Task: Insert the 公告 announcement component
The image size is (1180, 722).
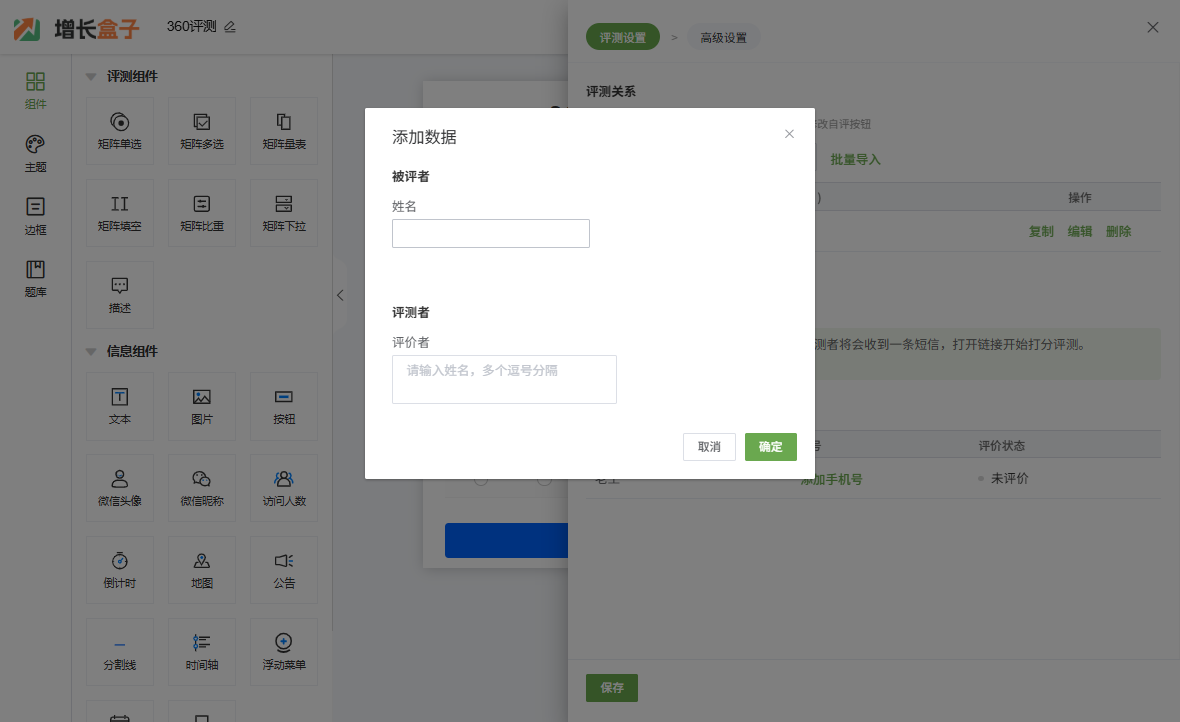Action: tap(284, 570)
